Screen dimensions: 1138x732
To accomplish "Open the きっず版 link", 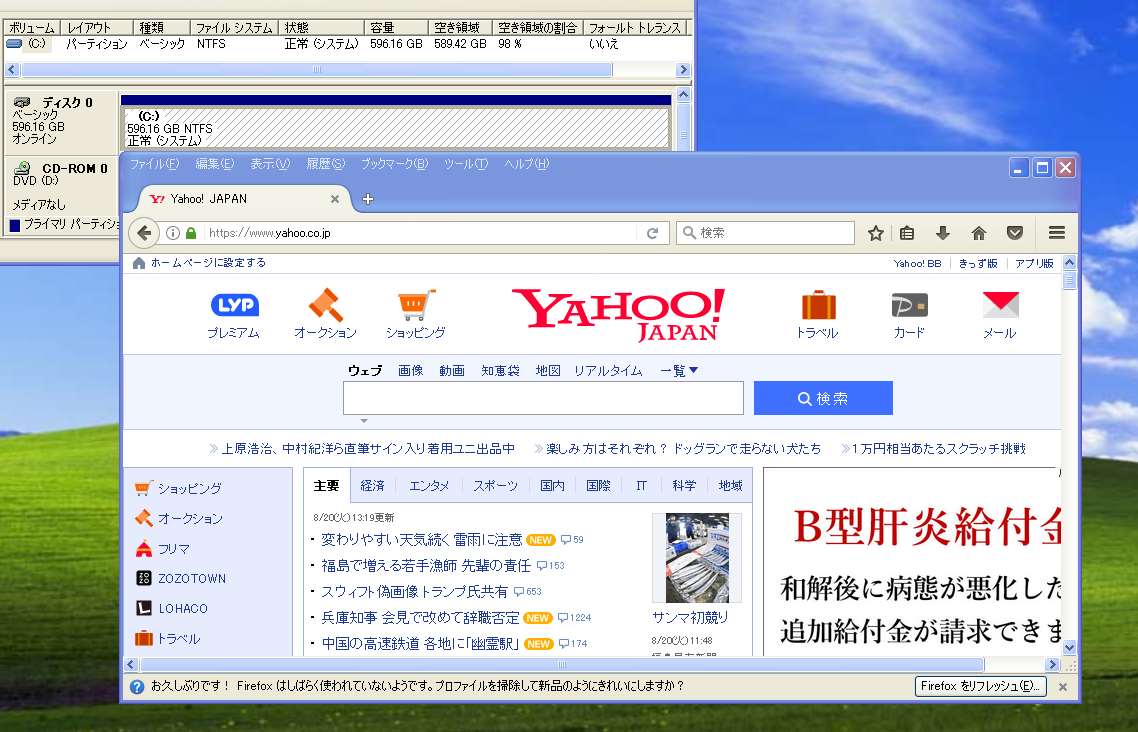I will pyautogui.click(x=978, y=263).
